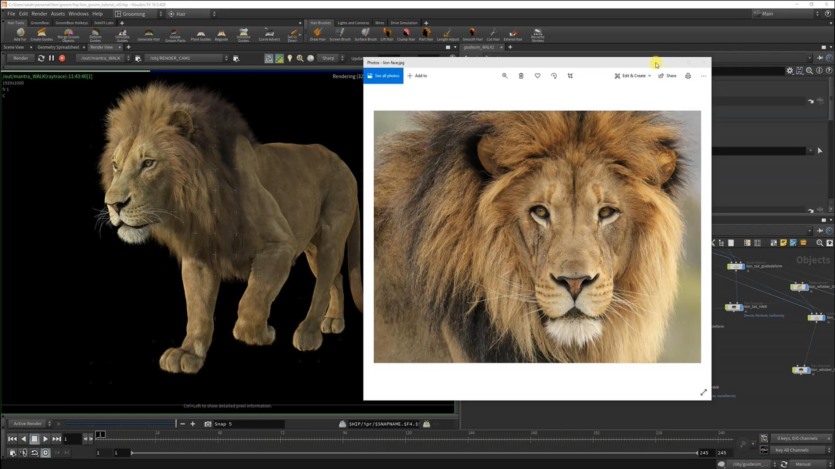Select the Screen Brush tool
This screenshot has height=469, width=835.
[340, 35]
